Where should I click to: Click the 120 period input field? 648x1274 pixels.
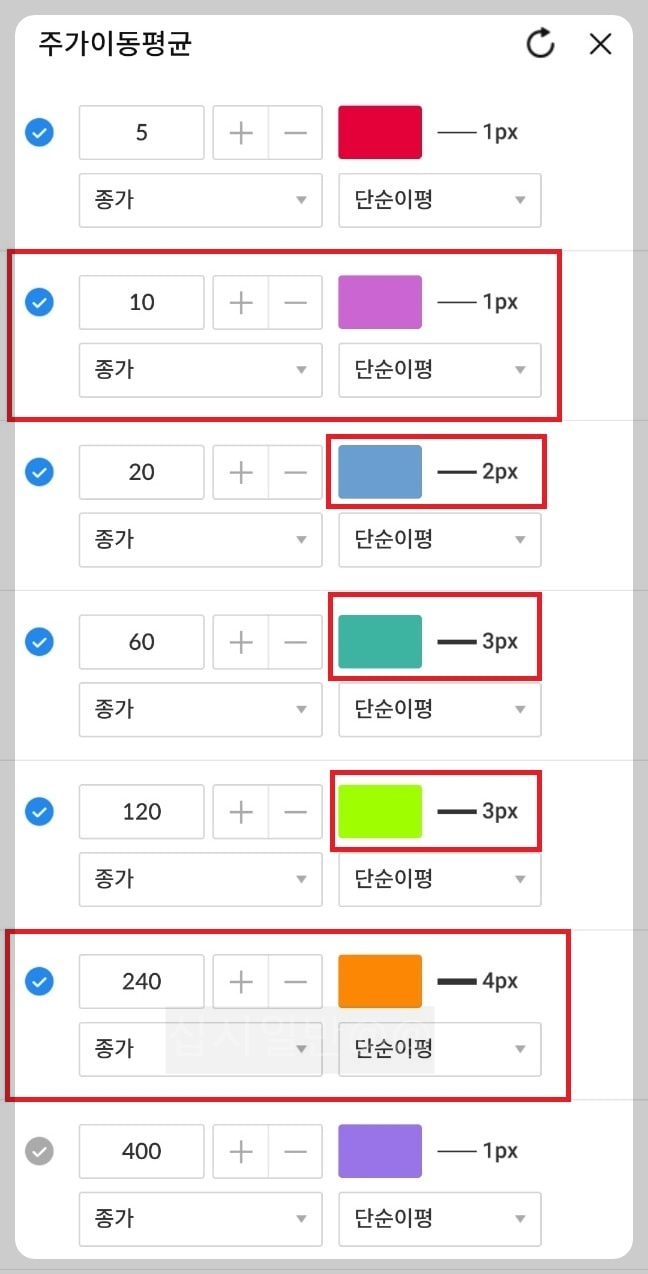(x=141, y=811)
